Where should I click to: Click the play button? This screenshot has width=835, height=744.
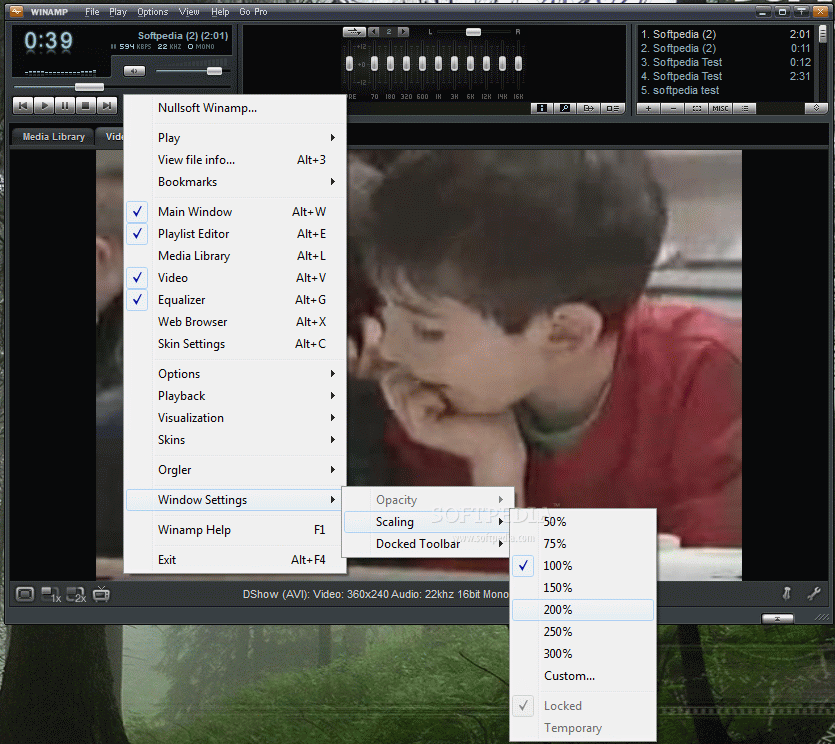point(44,105)
